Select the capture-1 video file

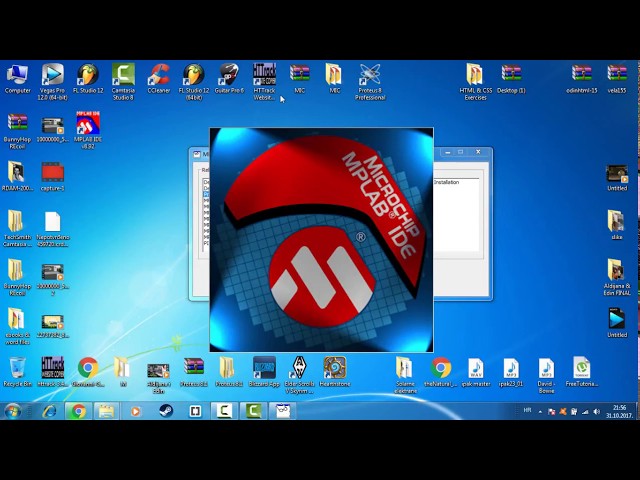pos(53,177)
